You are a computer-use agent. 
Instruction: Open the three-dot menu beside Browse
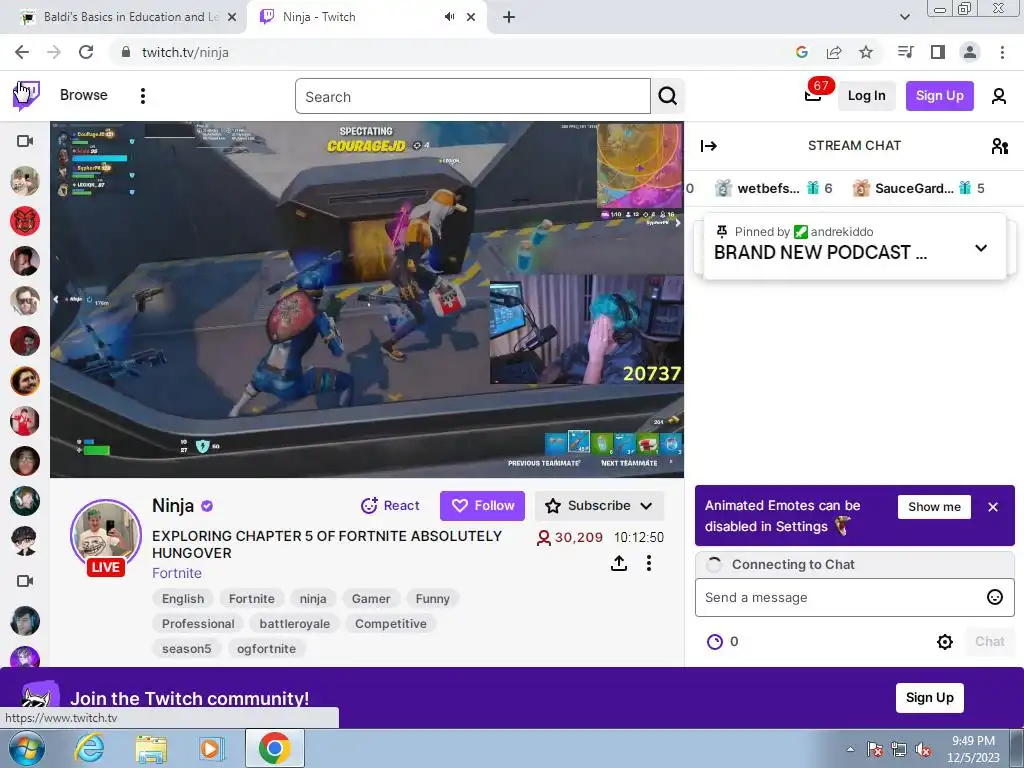click(x=143, y=96)
